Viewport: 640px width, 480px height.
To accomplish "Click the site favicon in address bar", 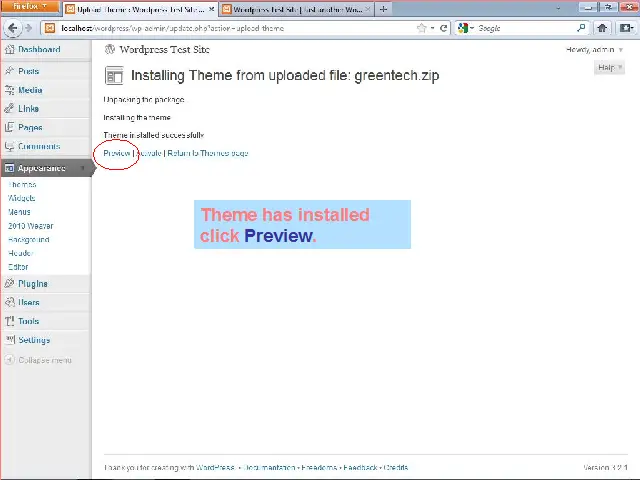I will pyautogui.click(x=50, y=28).
